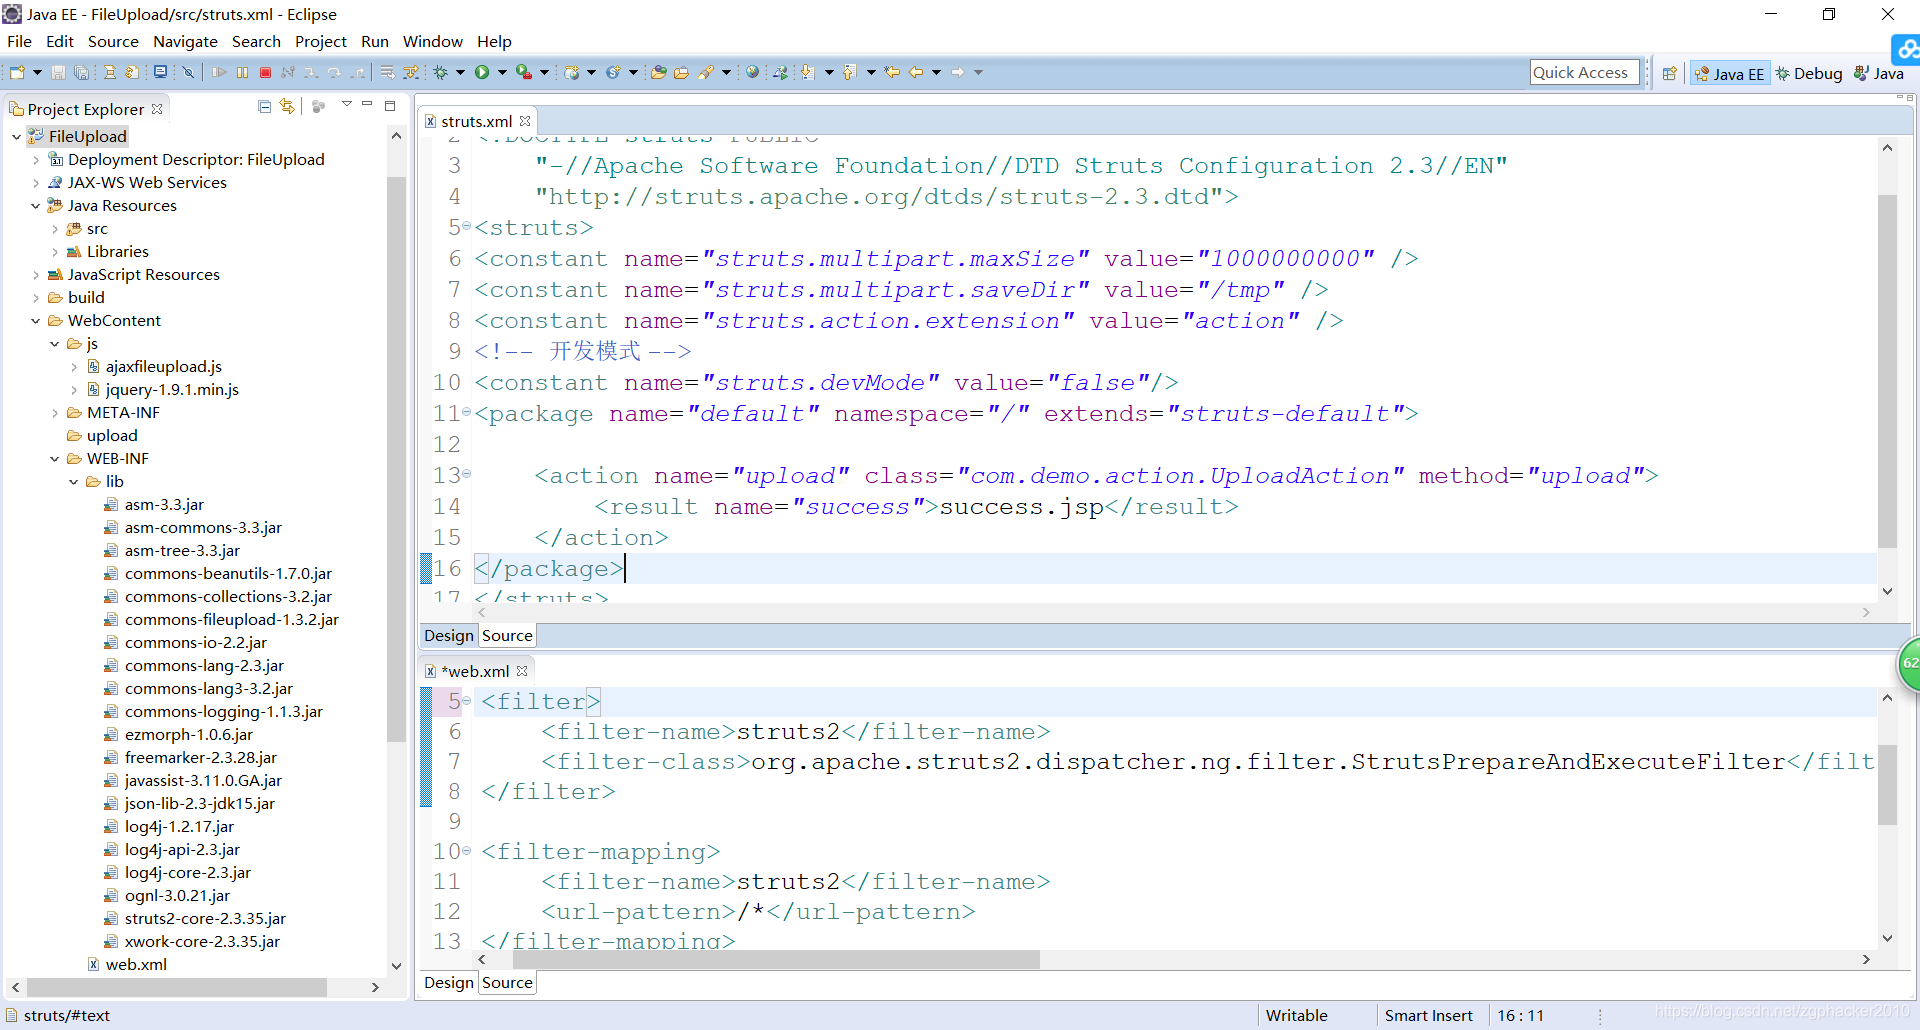This screenshot has height=1030, width=1920.
Task: Switch to the Java perspective
Action: coord(1879,73)
